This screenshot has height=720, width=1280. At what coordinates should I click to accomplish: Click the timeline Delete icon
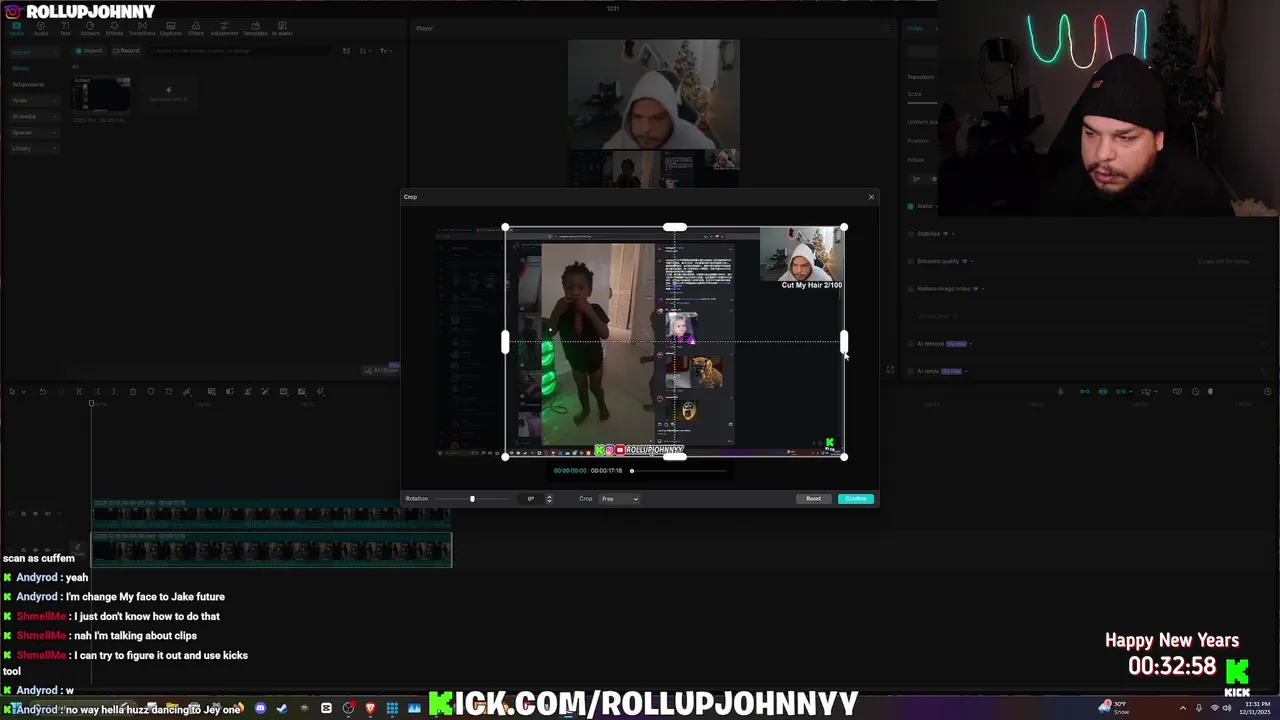133,392
